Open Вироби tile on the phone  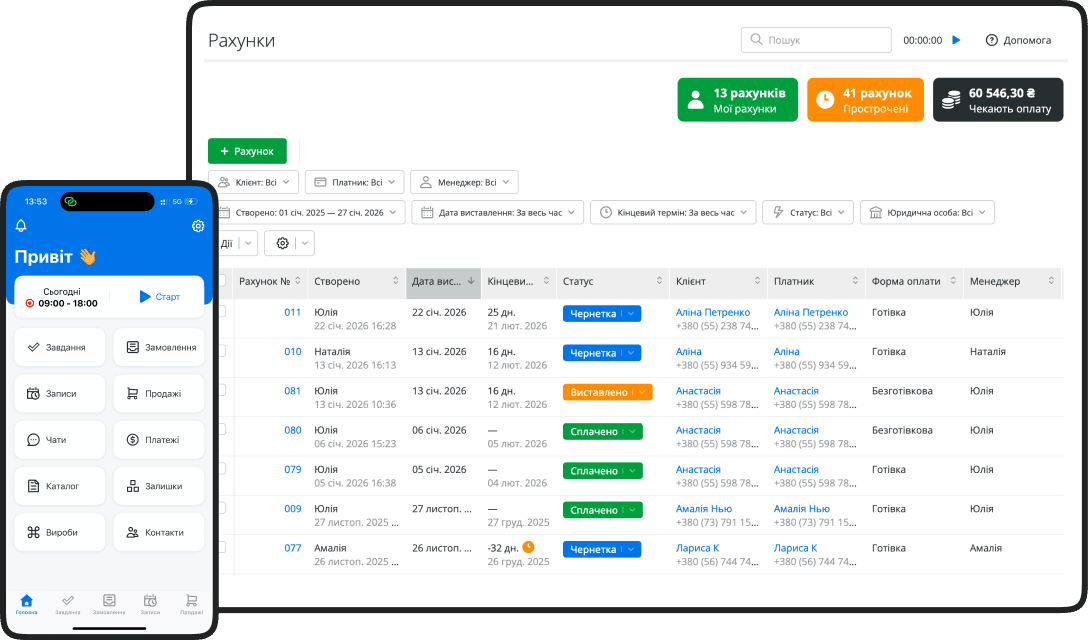(x=60, y=532)
